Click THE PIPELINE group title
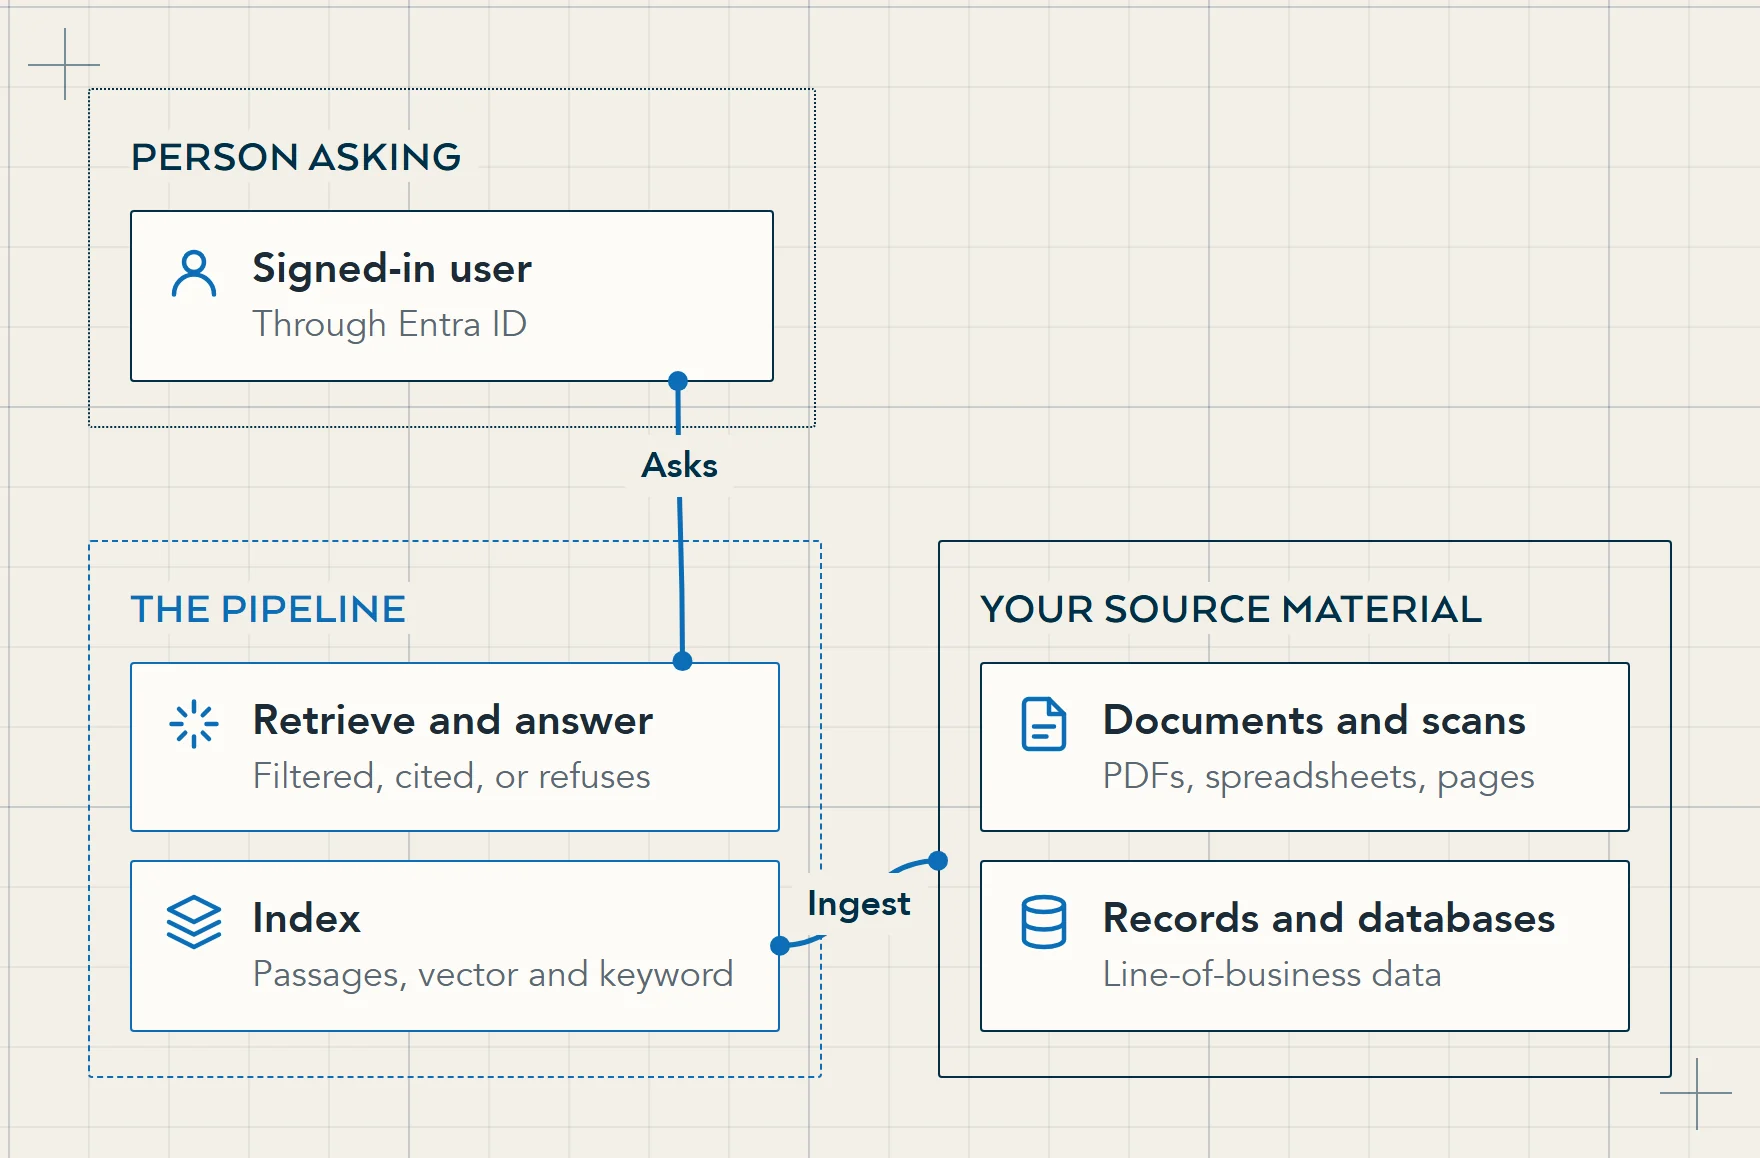The height and width of the screenshot is (1158, 1760). pos(268,609)
